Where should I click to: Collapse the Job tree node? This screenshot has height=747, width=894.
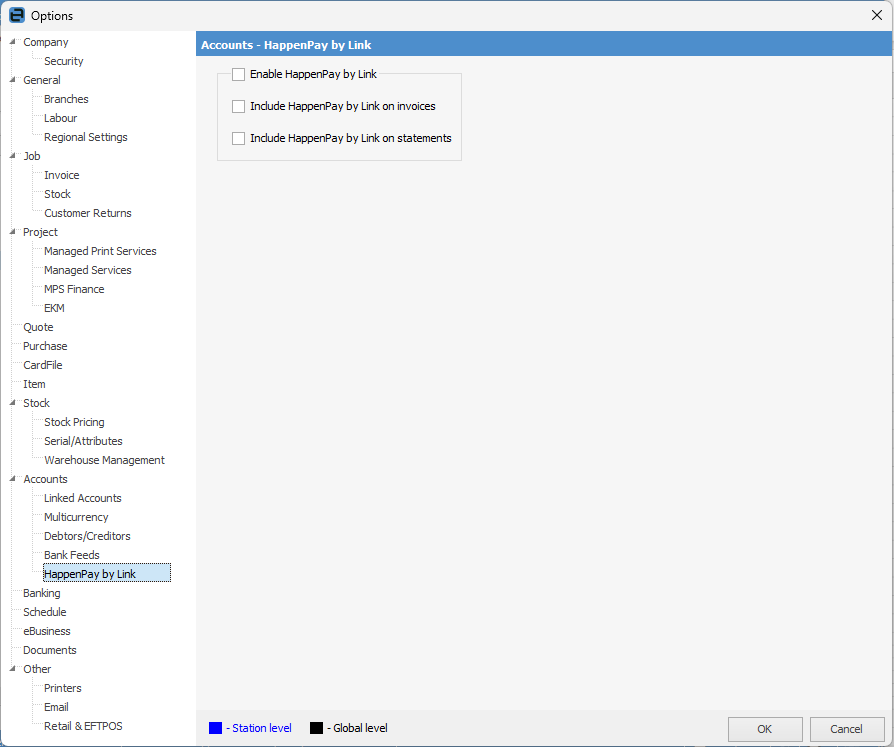click(13, 156)
